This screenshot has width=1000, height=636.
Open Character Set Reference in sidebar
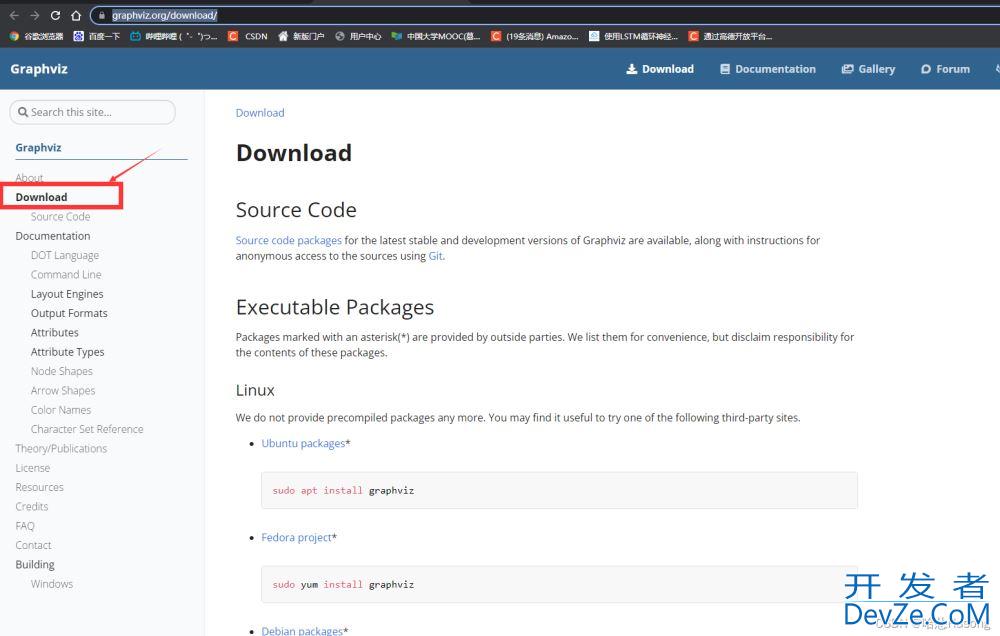[87, 429]
